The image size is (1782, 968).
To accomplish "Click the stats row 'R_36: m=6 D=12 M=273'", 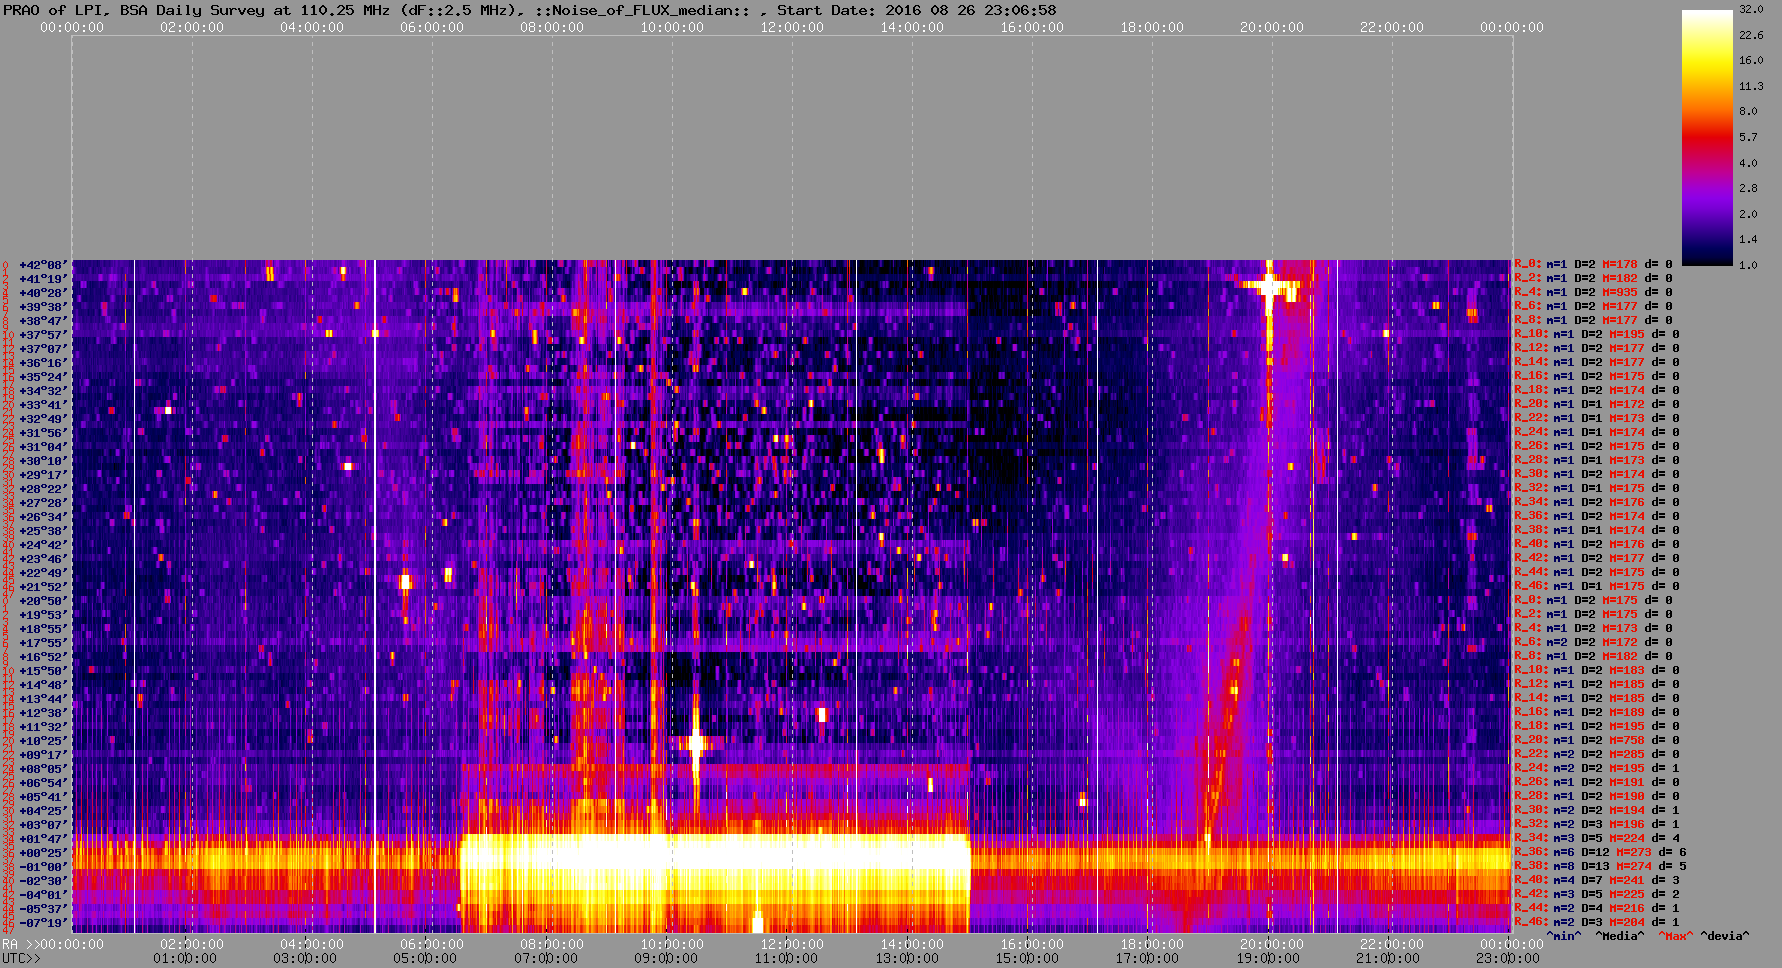I will point(1600,853).
